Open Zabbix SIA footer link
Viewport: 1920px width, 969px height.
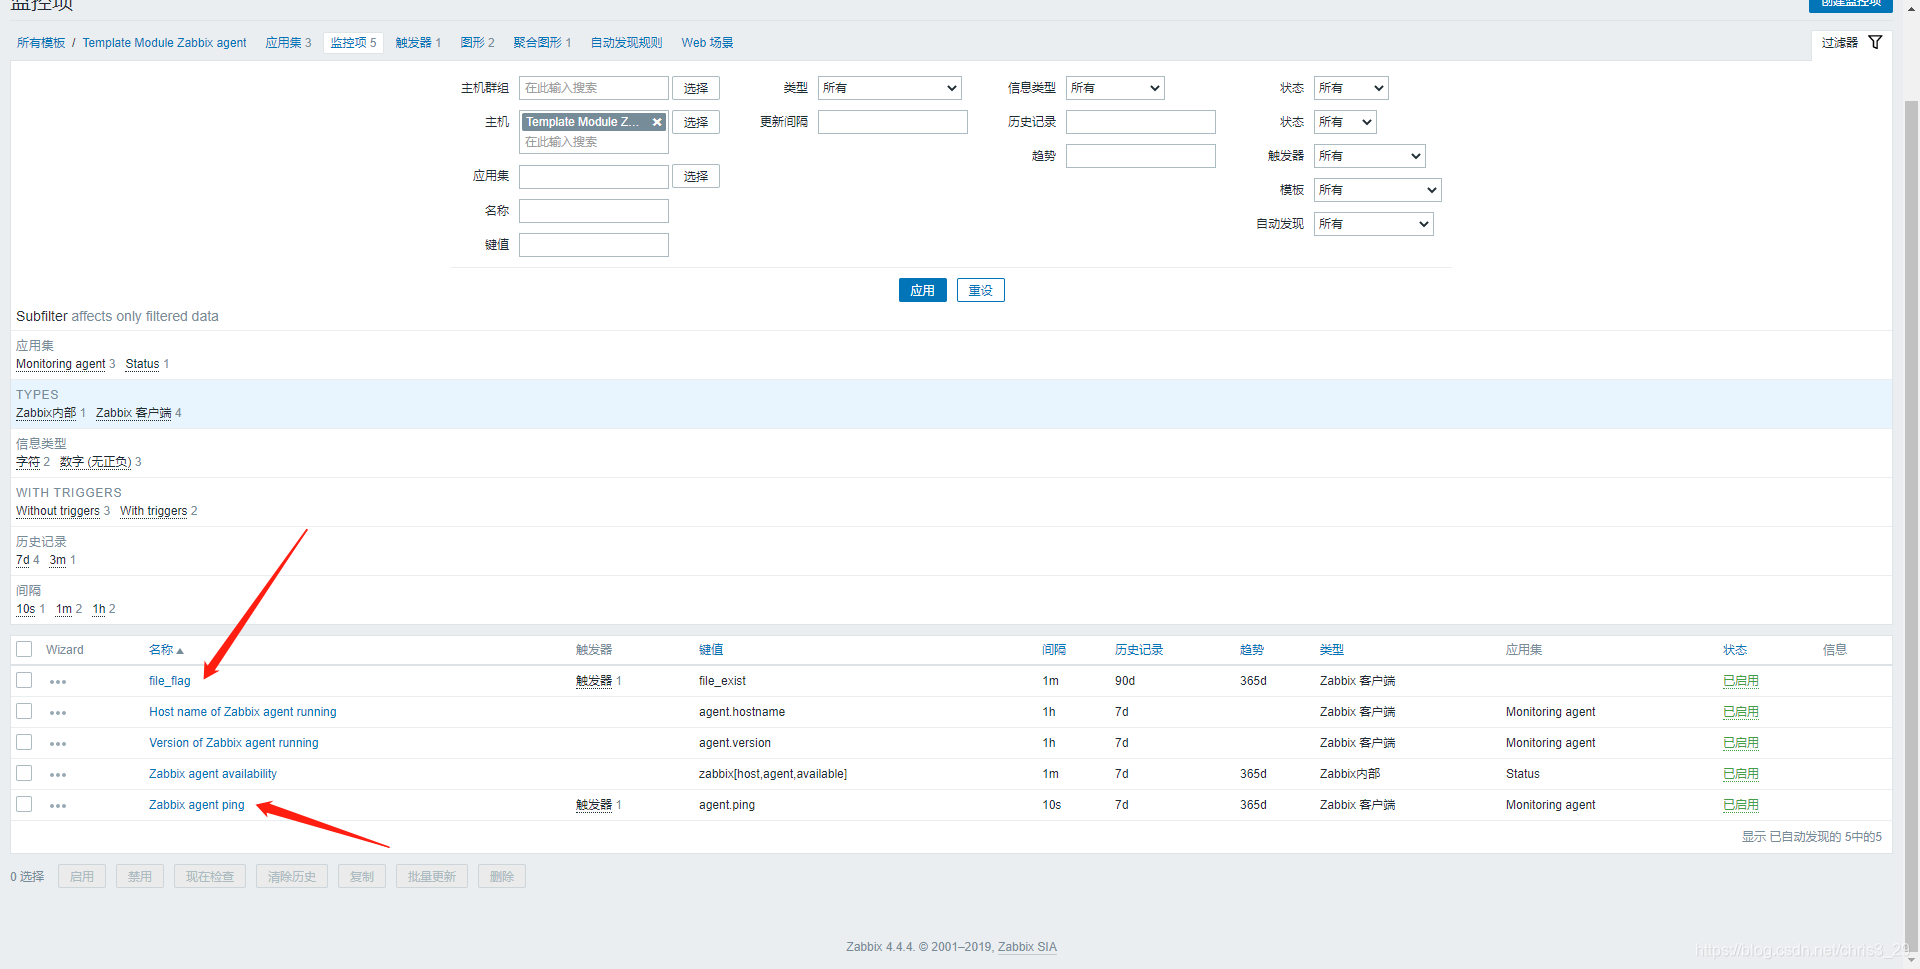click(x=1027, y=947)
